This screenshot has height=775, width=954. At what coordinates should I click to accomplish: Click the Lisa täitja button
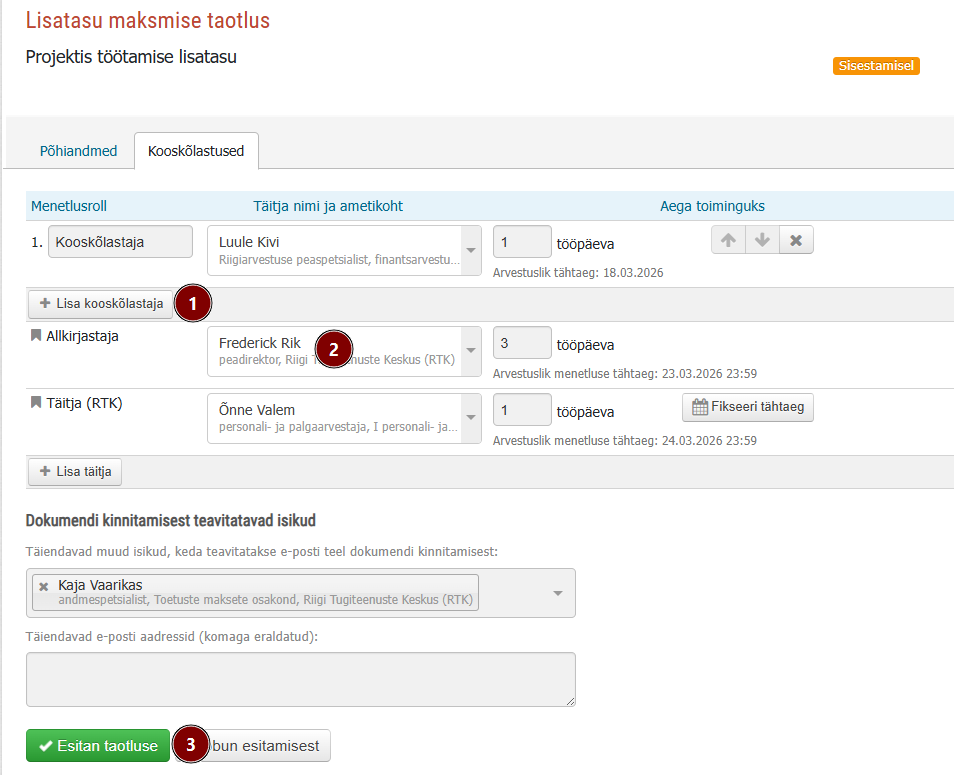75,471
